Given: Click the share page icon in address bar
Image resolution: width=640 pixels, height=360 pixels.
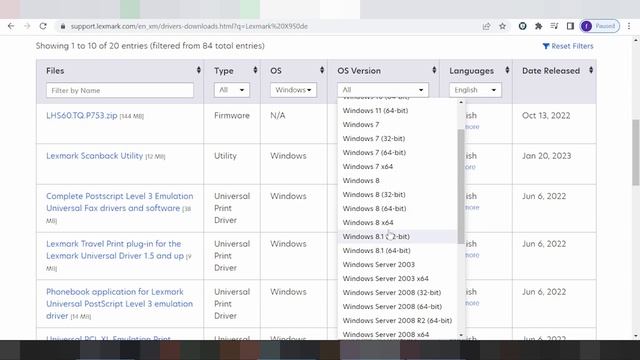Looking at the screenshot, I should (486, 26).
